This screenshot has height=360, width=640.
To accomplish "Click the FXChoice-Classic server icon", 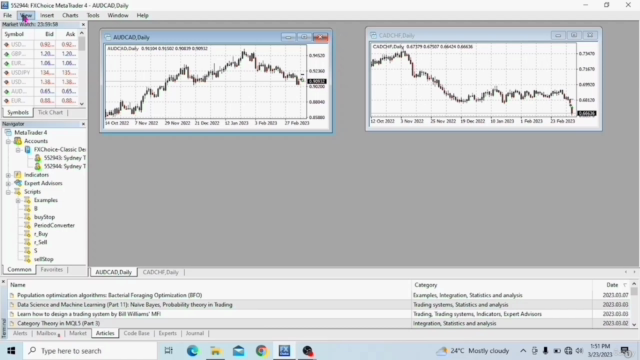I will pyautogui.click(x=27, y=149).
